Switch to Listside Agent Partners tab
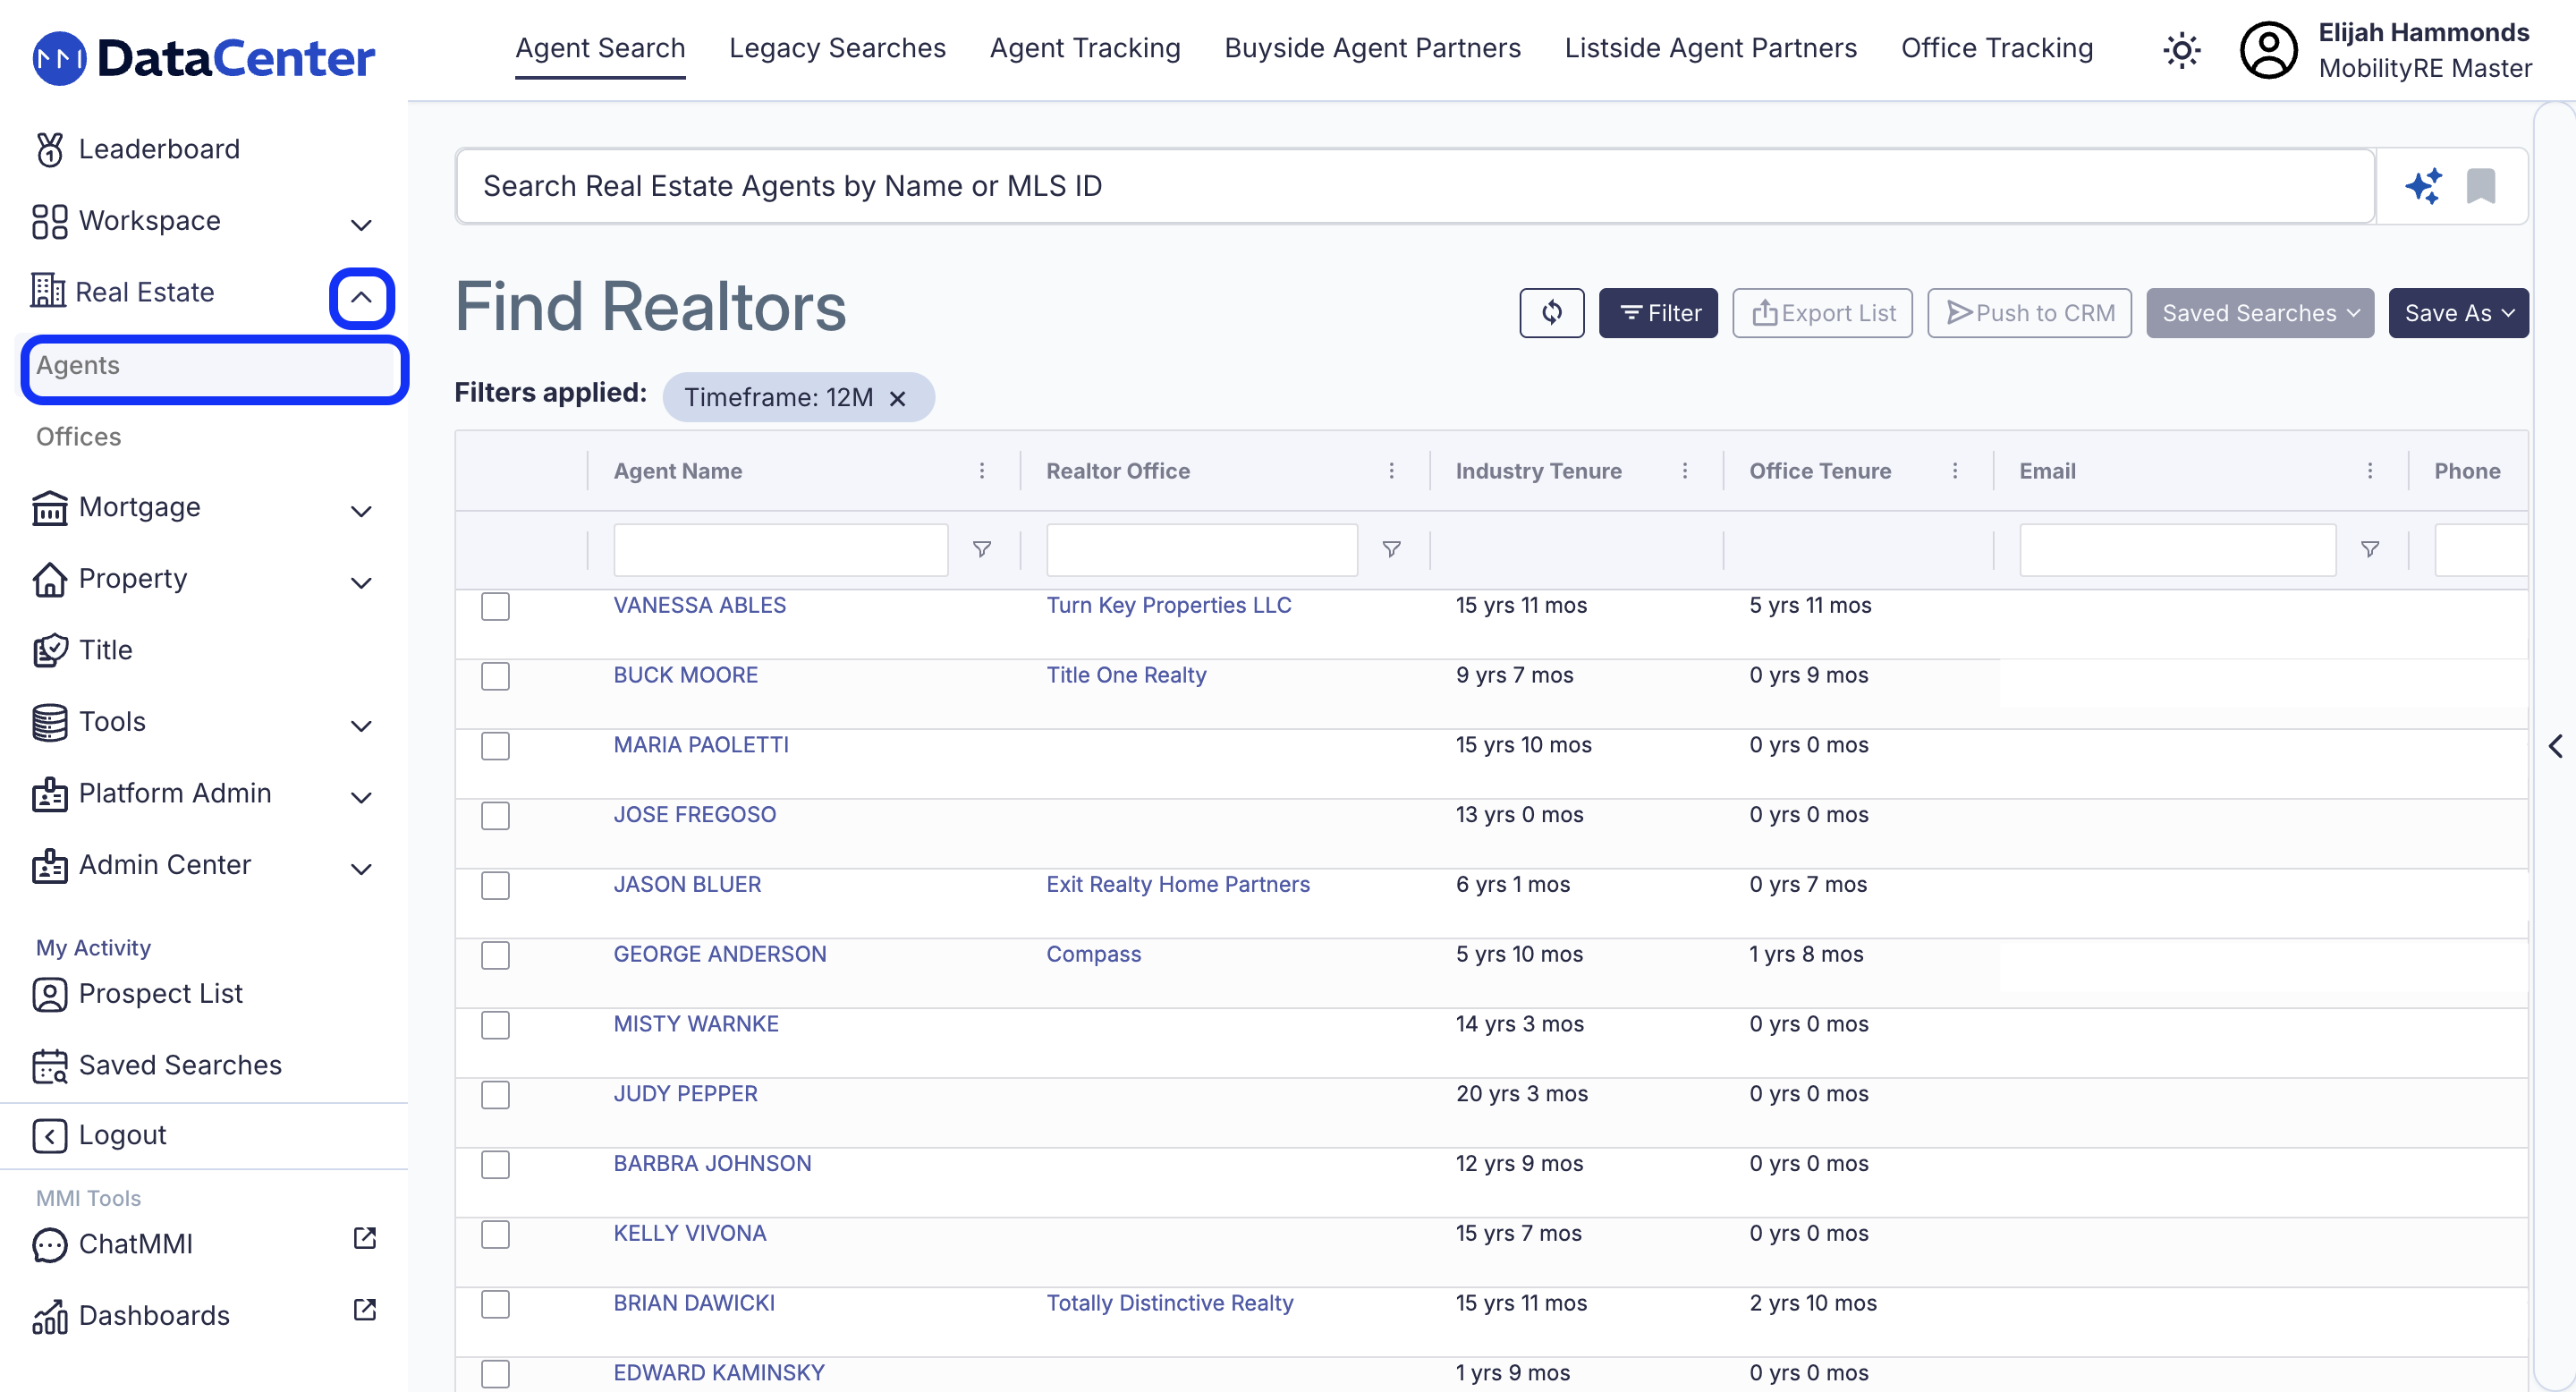 click(x=1710, y=48)
